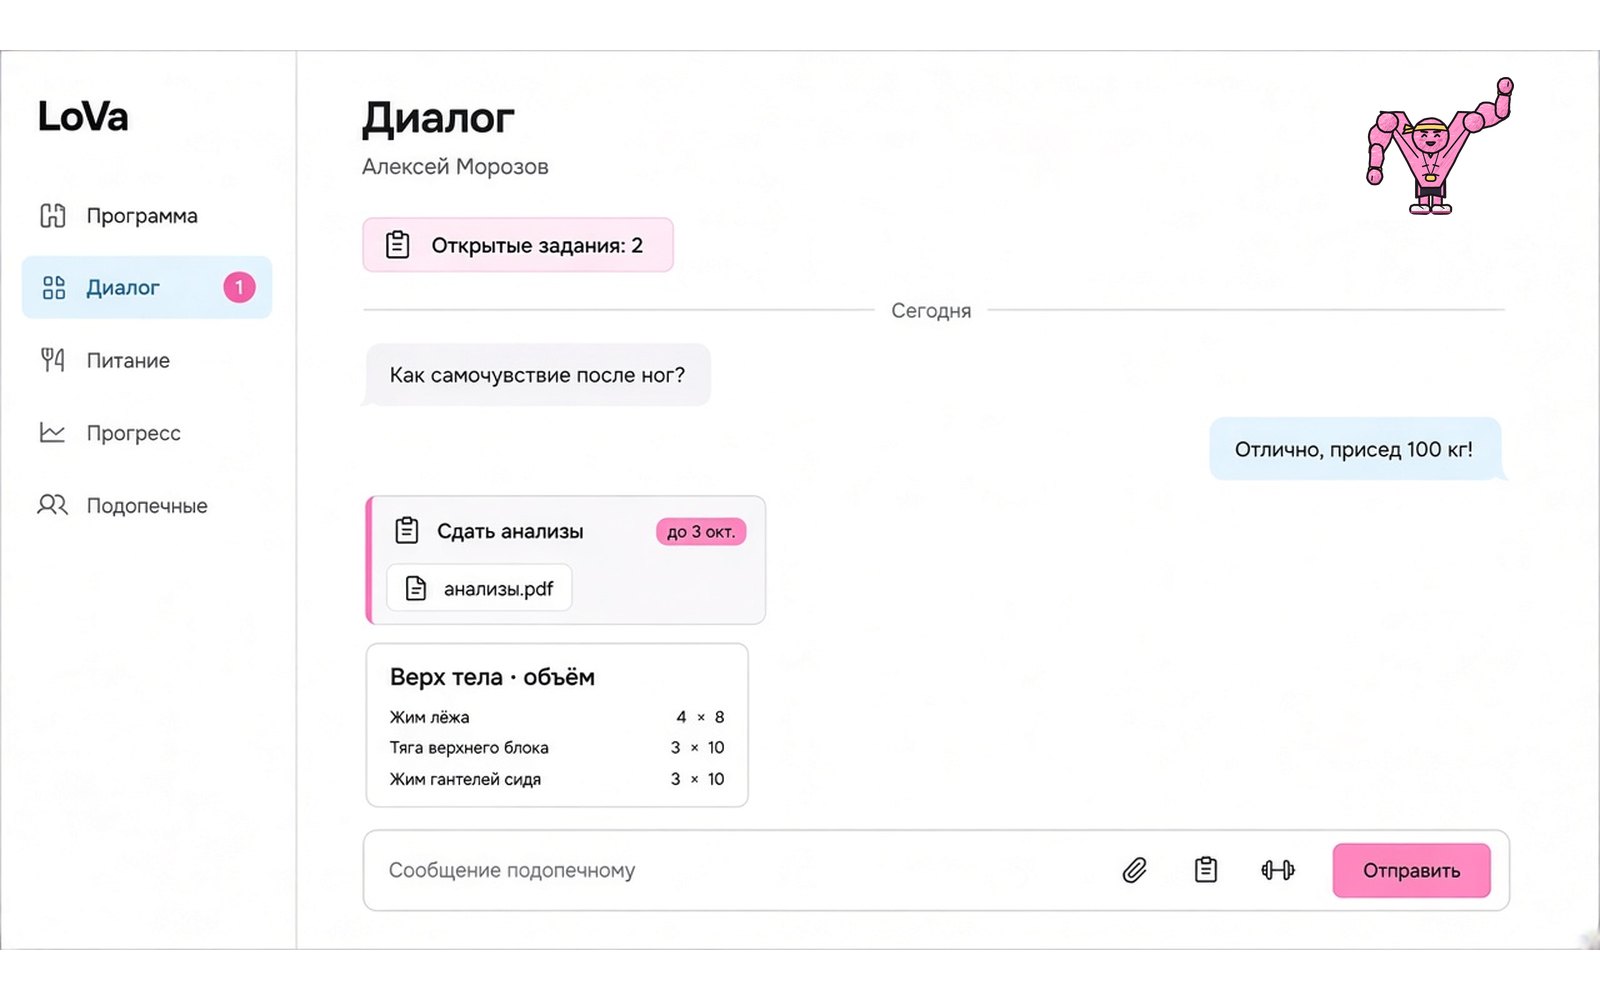Click the Жим лёжа exercise row
Viewport: 1600px width, 1000px height.
coord(557,717)
